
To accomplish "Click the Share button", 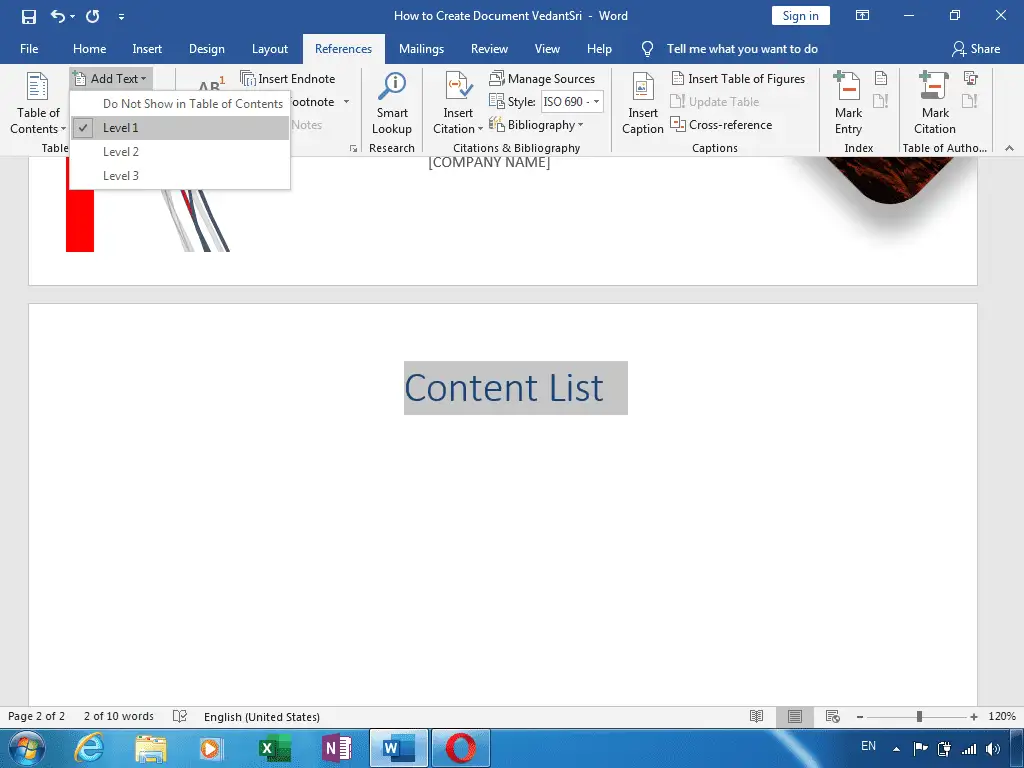I will coord(976,49).
